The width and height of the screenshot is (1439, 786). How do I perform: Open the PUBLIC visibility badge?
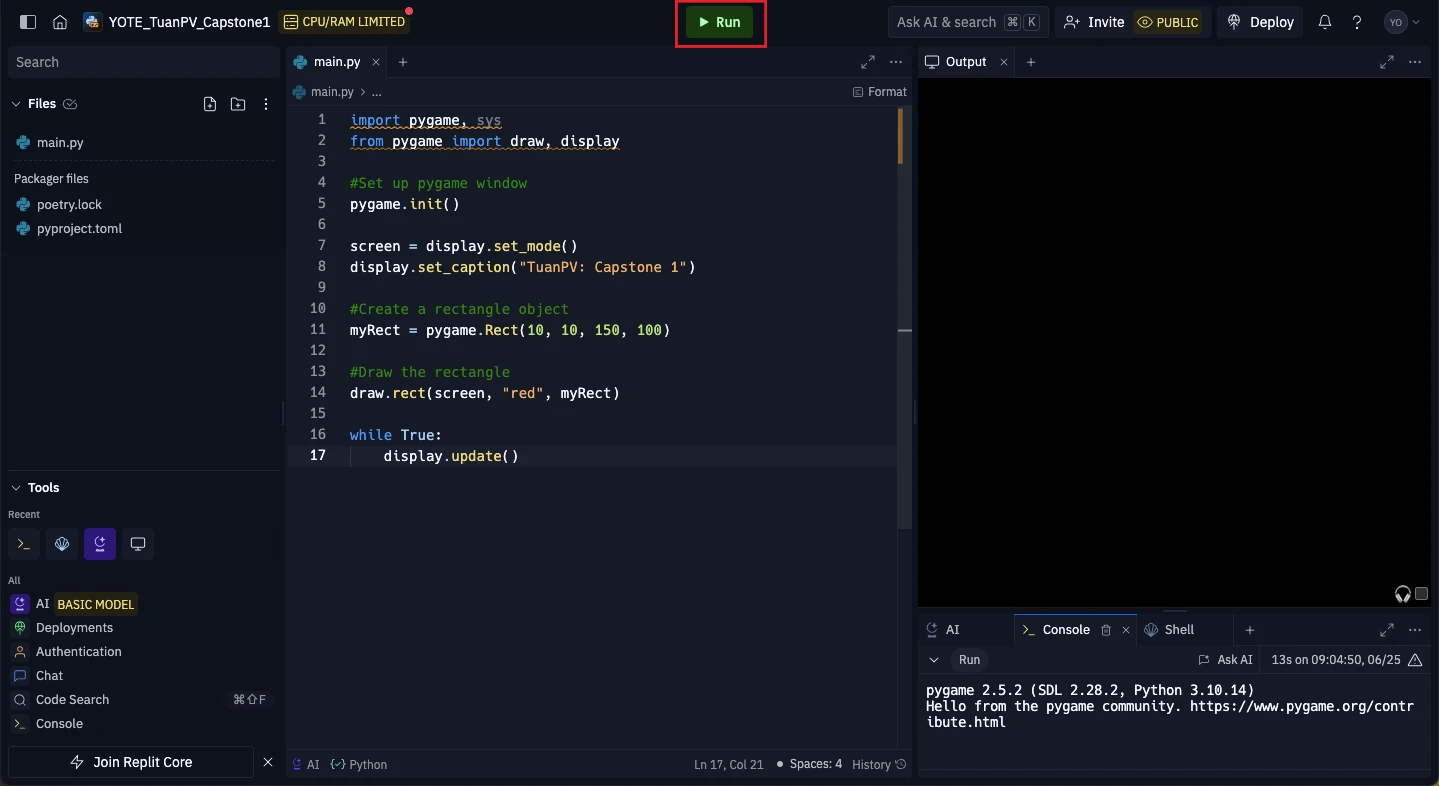pos(1169,22)
